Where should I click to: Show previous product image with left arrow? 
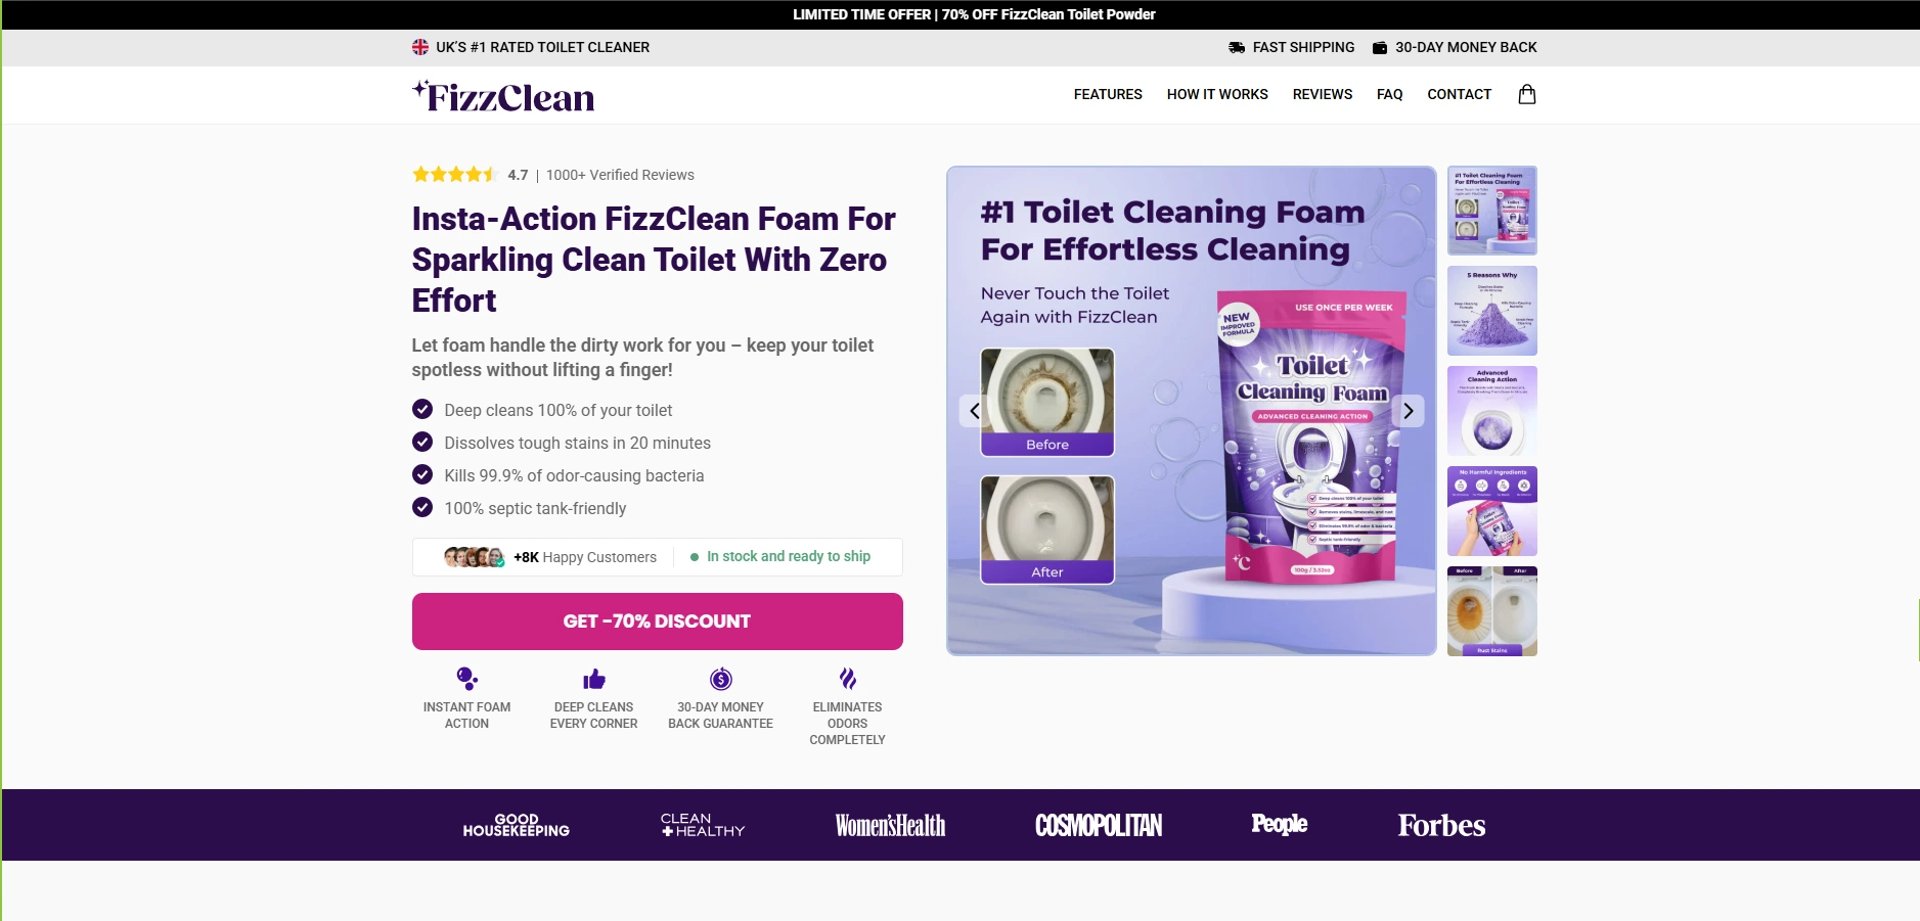pyautogui.click(x=975, y=411)
